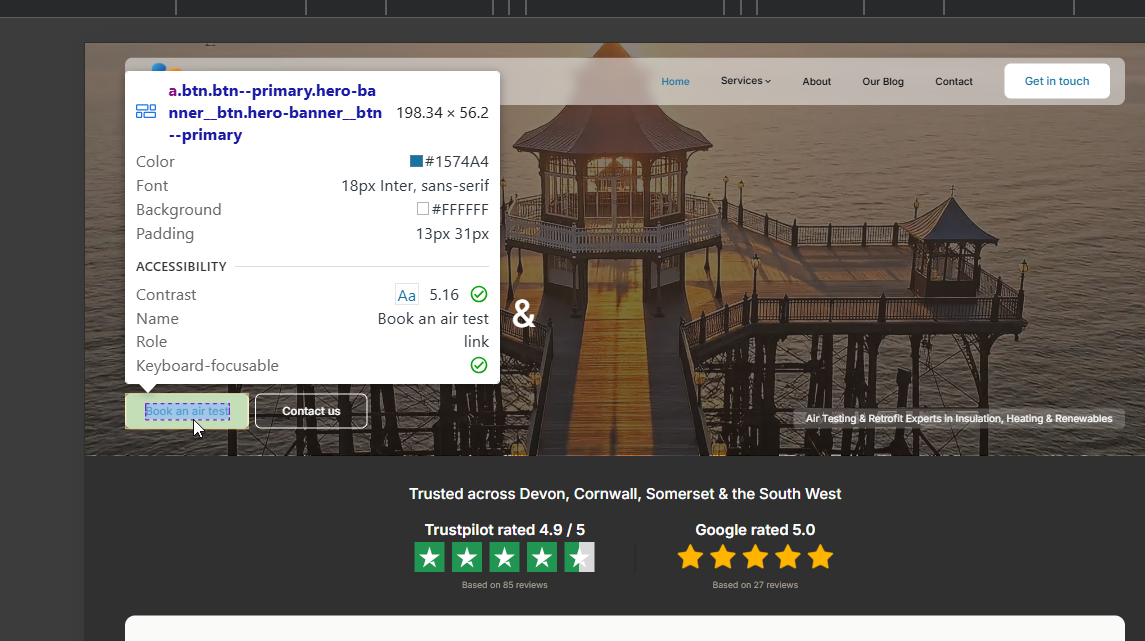The height and width of the screenshot is (641, 1145).
Task: Click the 198.34 × 56.2 dimensions text
Action: [443, 112]
